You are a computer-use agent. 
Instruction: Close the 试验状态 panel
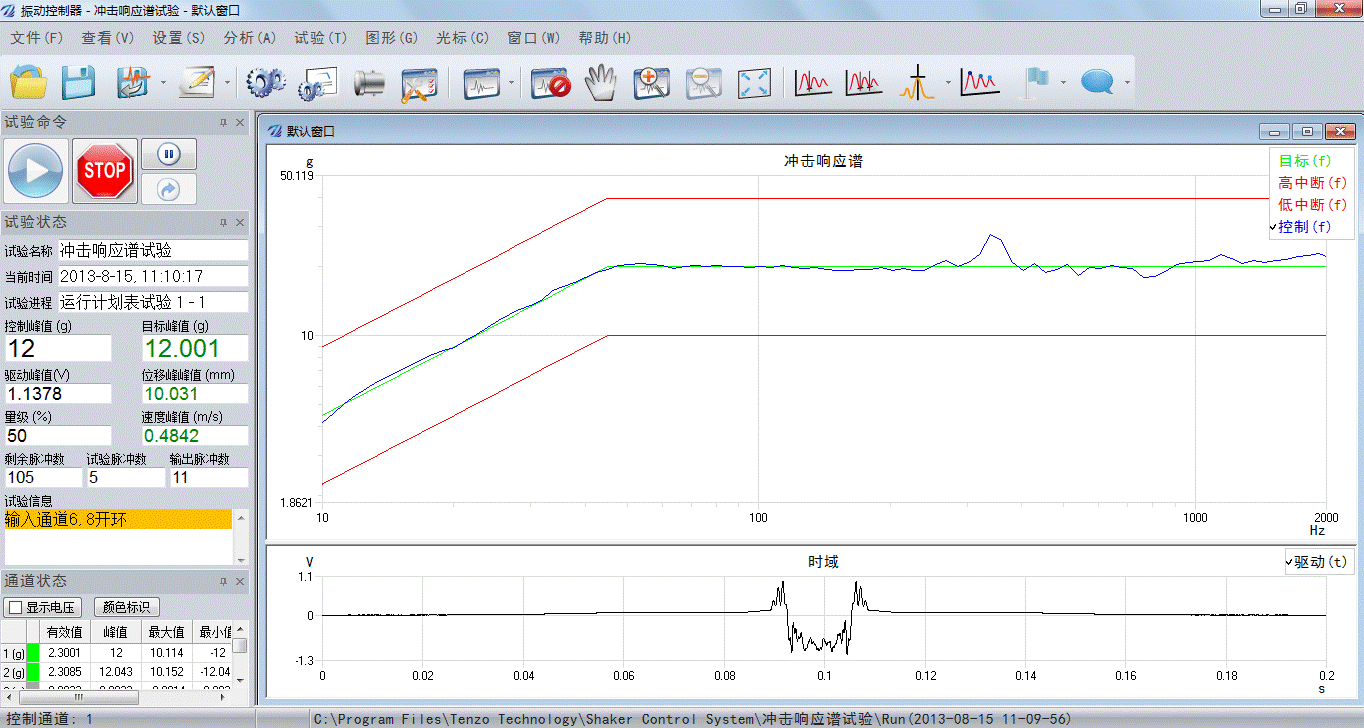240,222
